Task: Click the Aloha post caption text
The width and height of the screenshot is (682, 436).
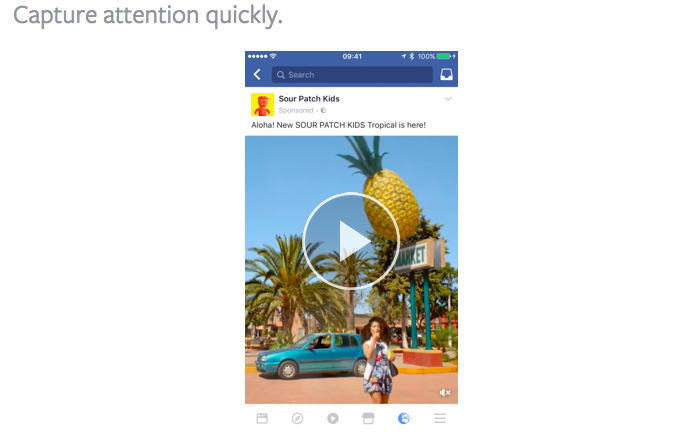Action: [x=338, y=125]
